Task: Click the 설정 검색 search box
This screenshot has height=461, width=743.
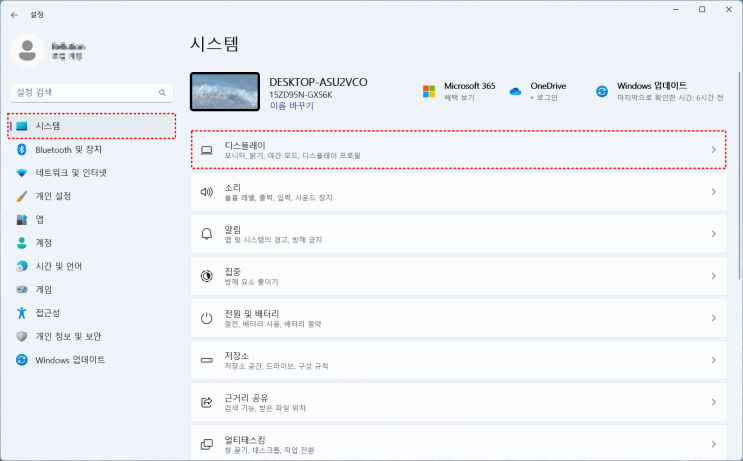Action: click(x=91, y=93)
